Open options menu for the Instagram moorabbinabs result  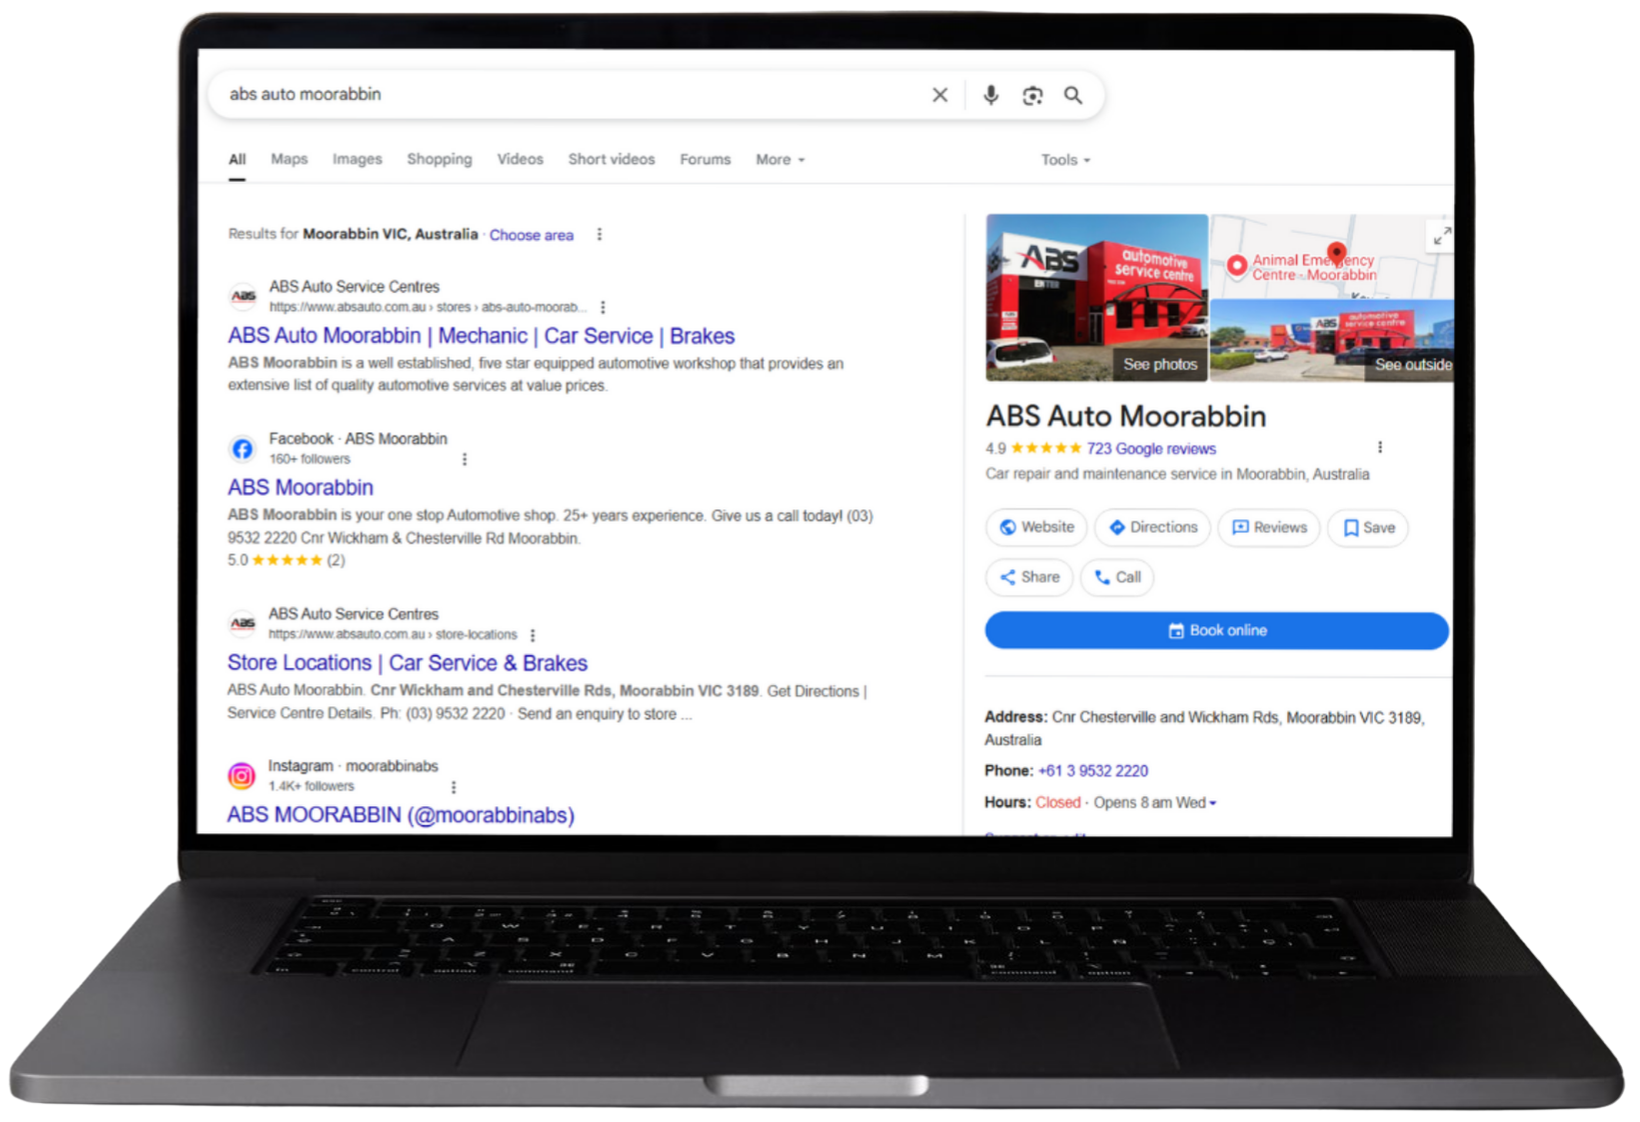tap(454, 787)
